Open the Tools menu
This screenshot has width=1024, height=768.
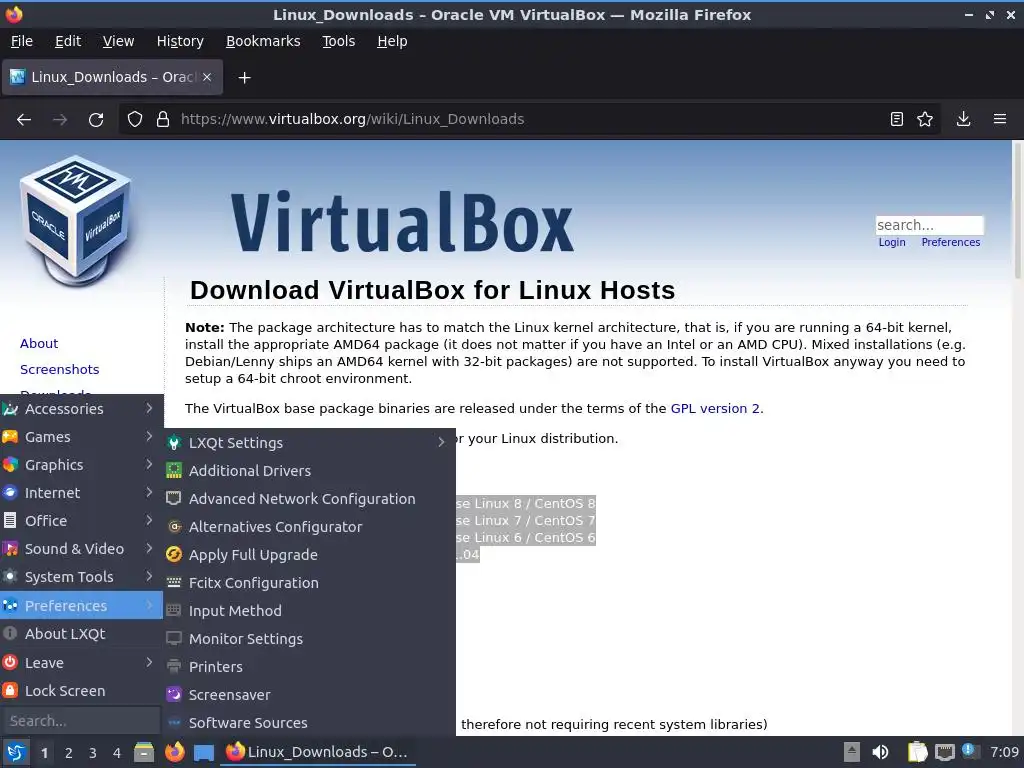[338, 41]
